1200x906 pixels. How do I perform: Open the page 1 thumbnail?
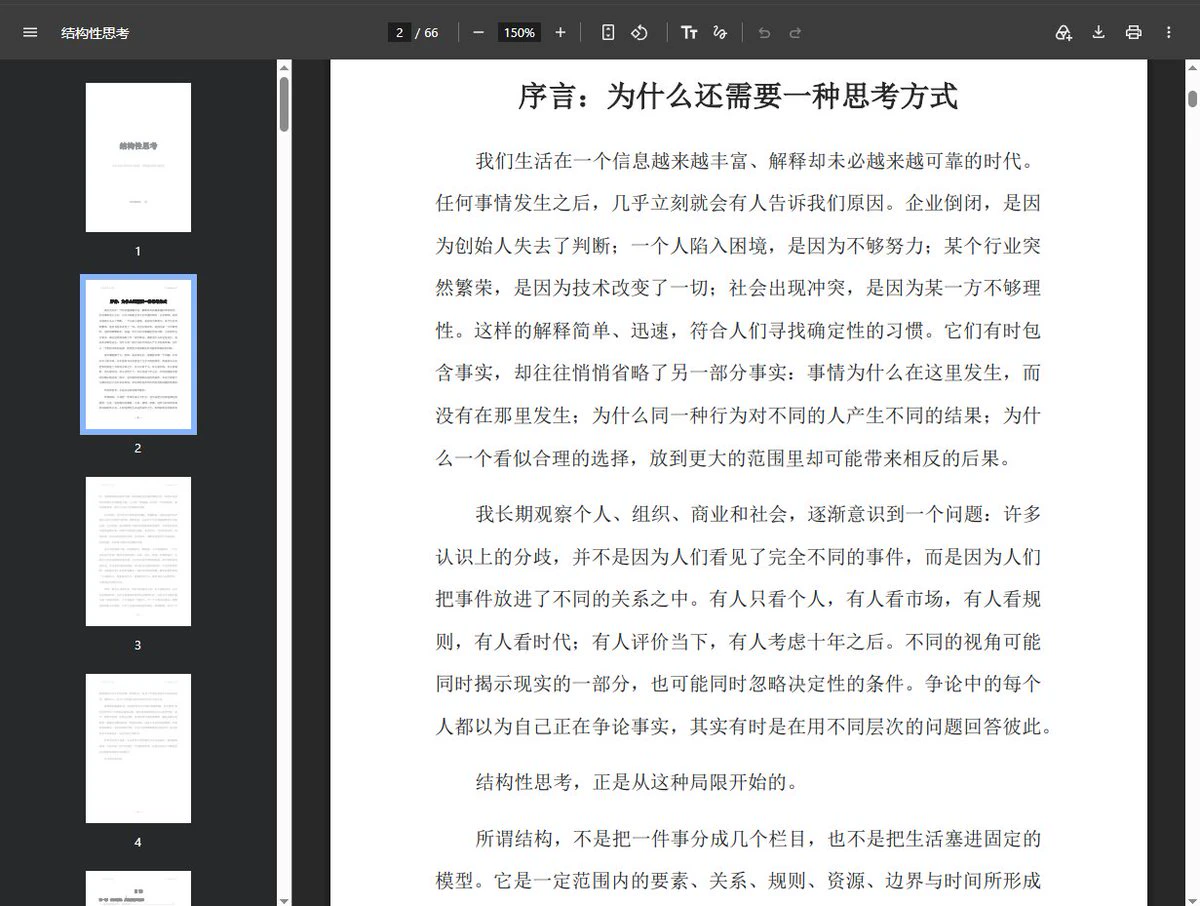tap(138, 157)
